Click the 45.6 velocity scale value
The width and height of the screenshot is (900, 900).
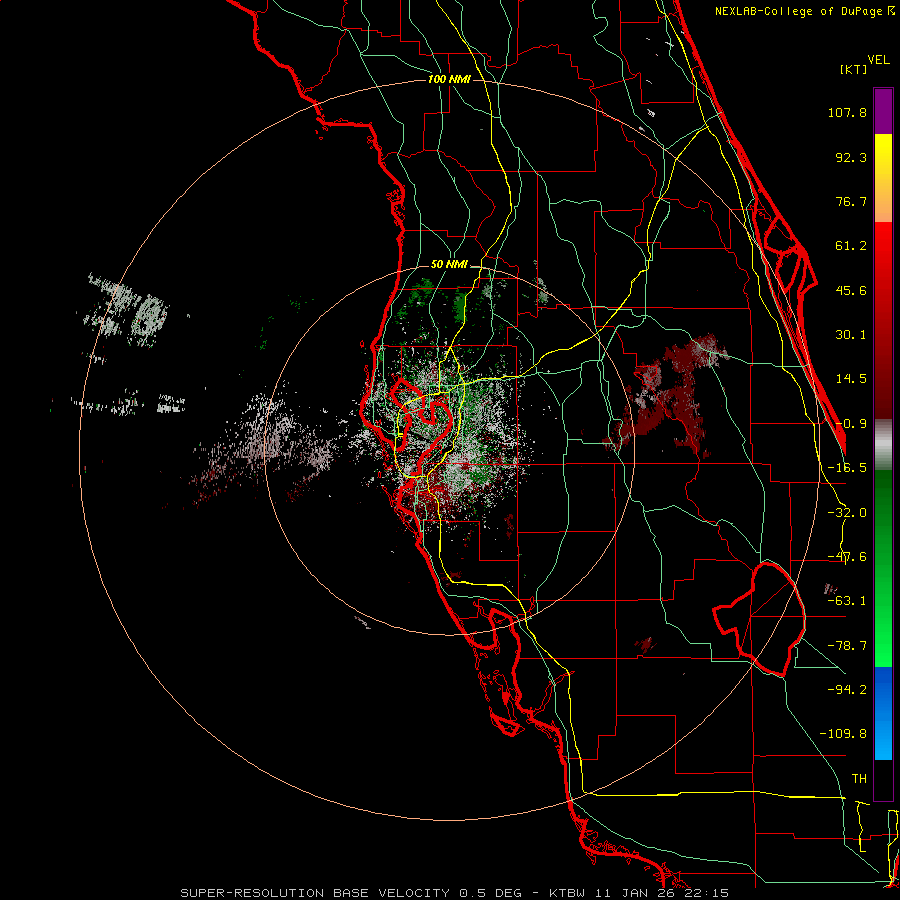851,290
